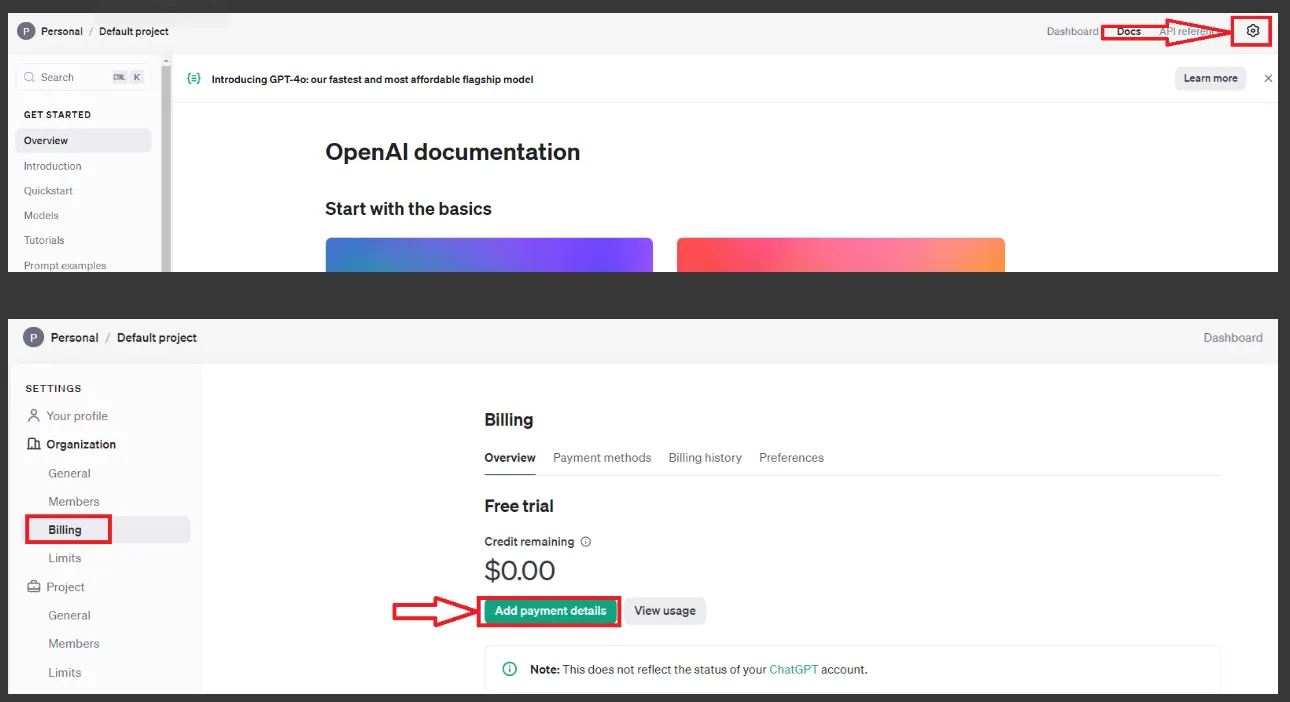
Task: Switch to the Overview billing tab
Action: tap(510, 457)
